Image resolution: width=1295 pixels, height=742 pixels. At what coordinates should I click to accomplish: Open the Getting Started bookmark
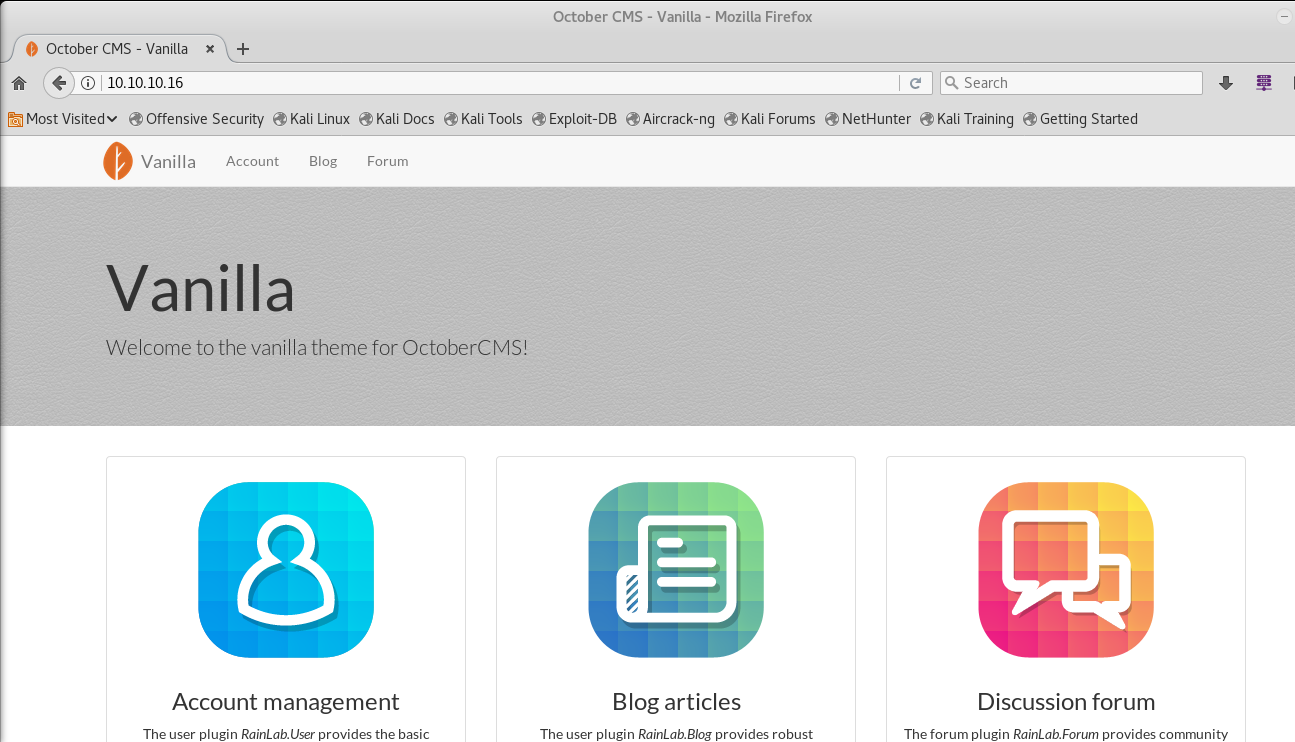(x=1080, y=119)
